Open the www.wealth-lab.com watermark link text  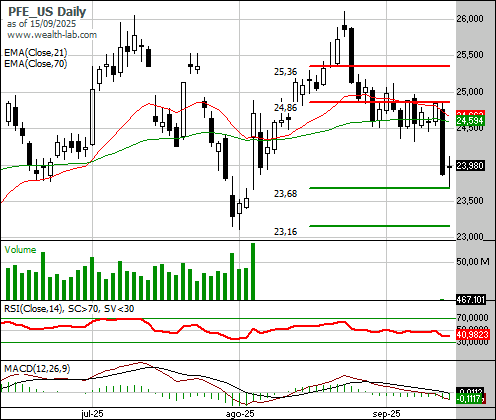[52, 35]
